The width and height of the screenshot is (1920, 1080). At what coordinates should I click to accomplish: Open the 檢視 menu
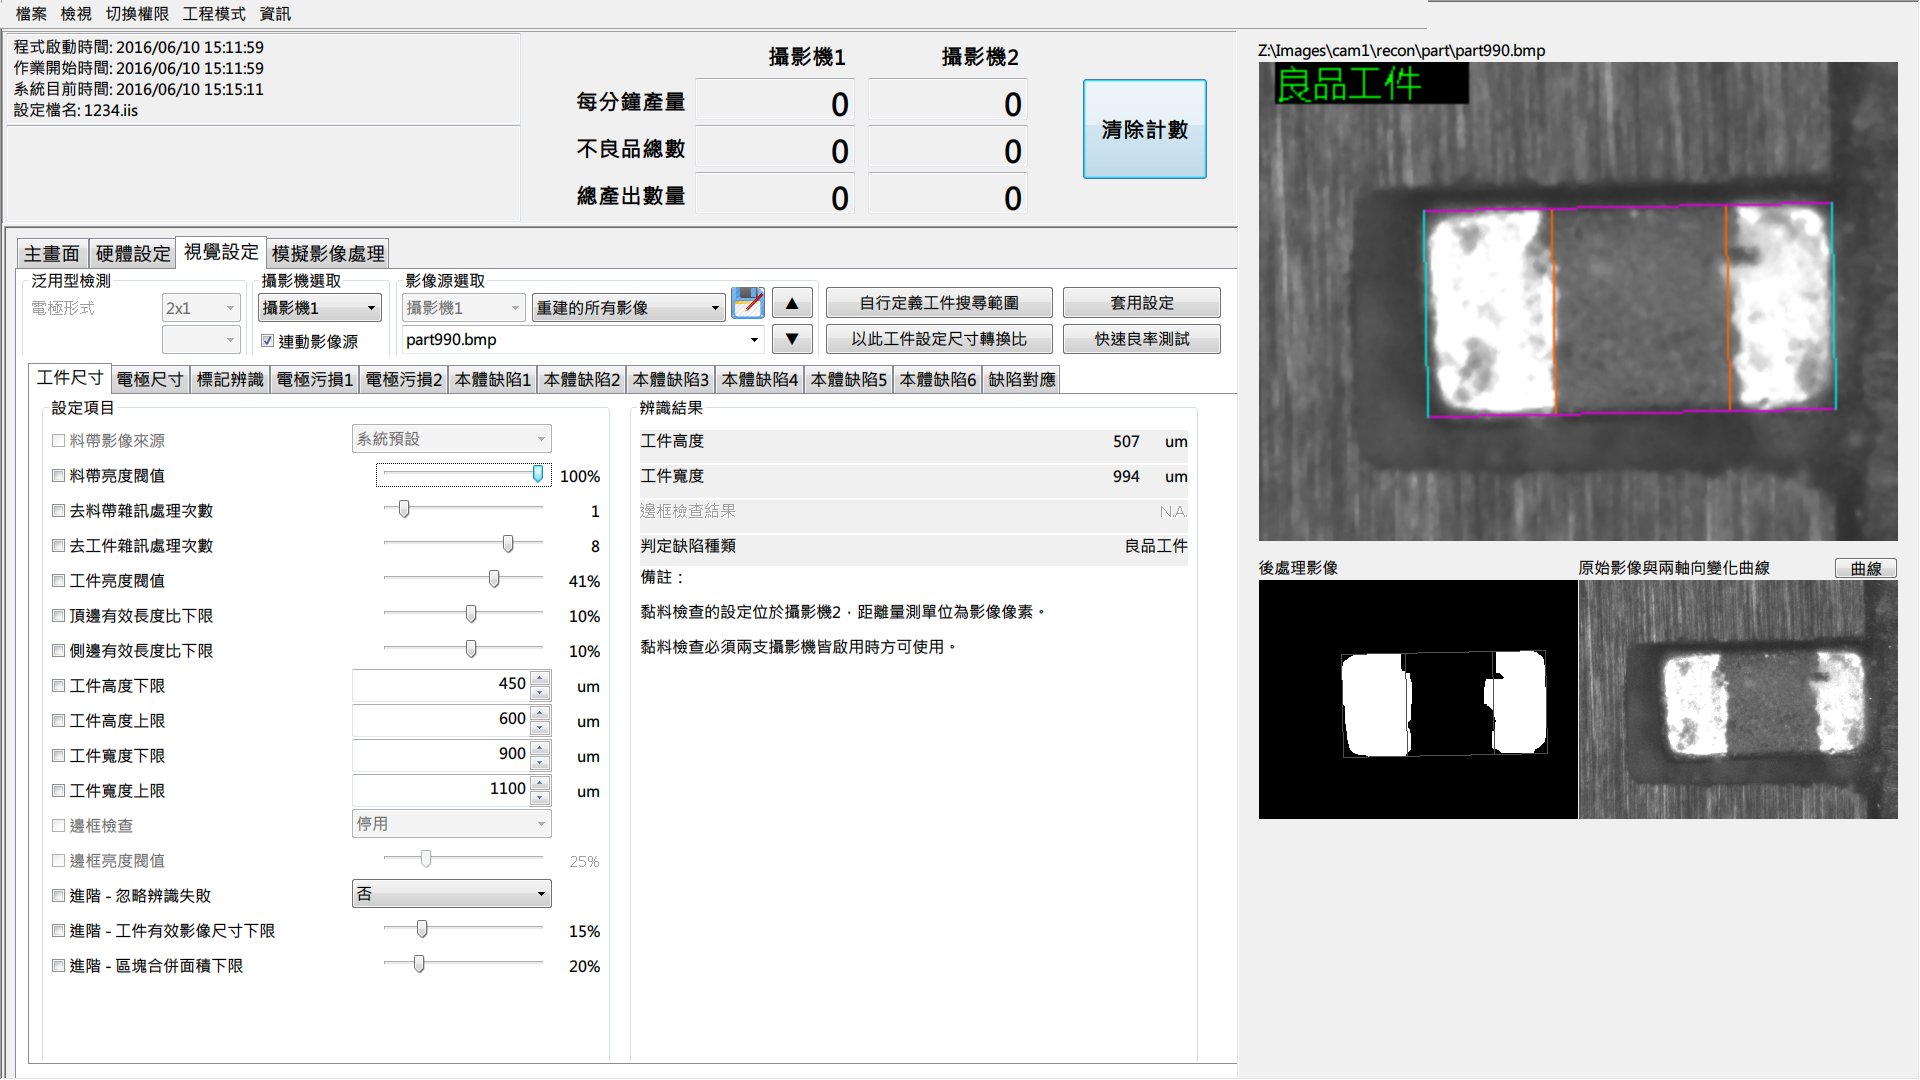point(76,14)
